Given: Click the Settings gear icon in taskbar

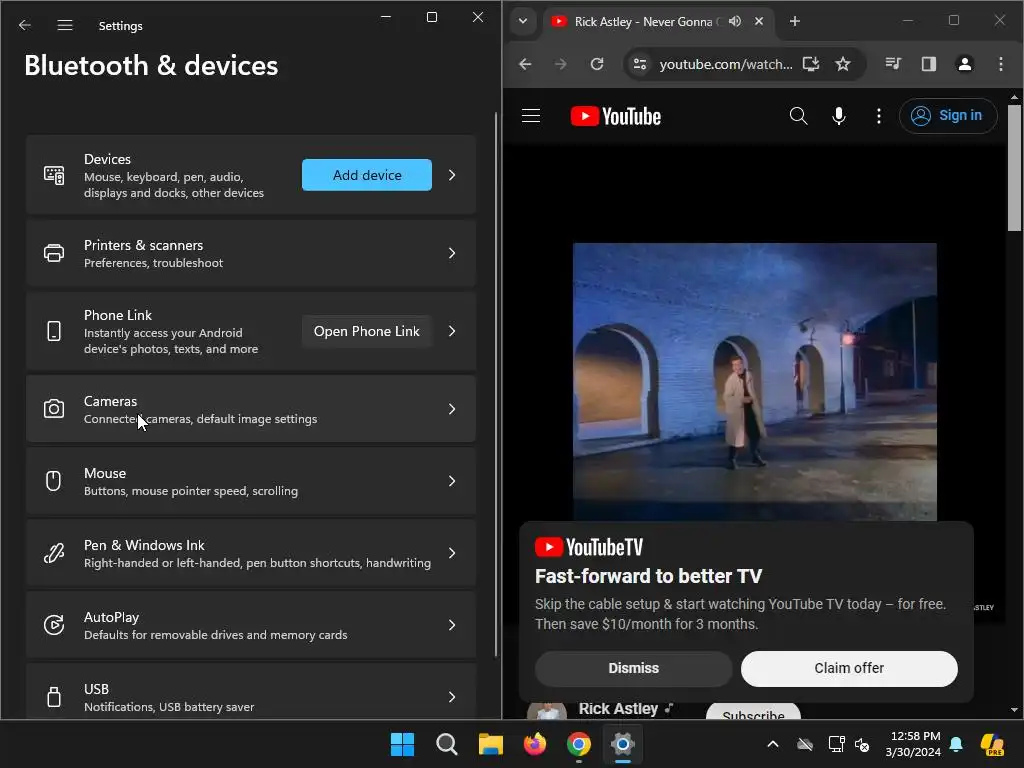Looking at the screenshot, I should [x=623, y=744].
